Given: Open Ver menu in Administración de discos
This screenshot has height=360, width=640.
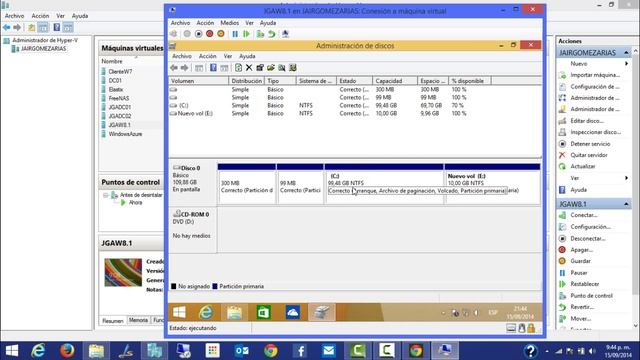Looking at the screenshot, I should (228, 56).
